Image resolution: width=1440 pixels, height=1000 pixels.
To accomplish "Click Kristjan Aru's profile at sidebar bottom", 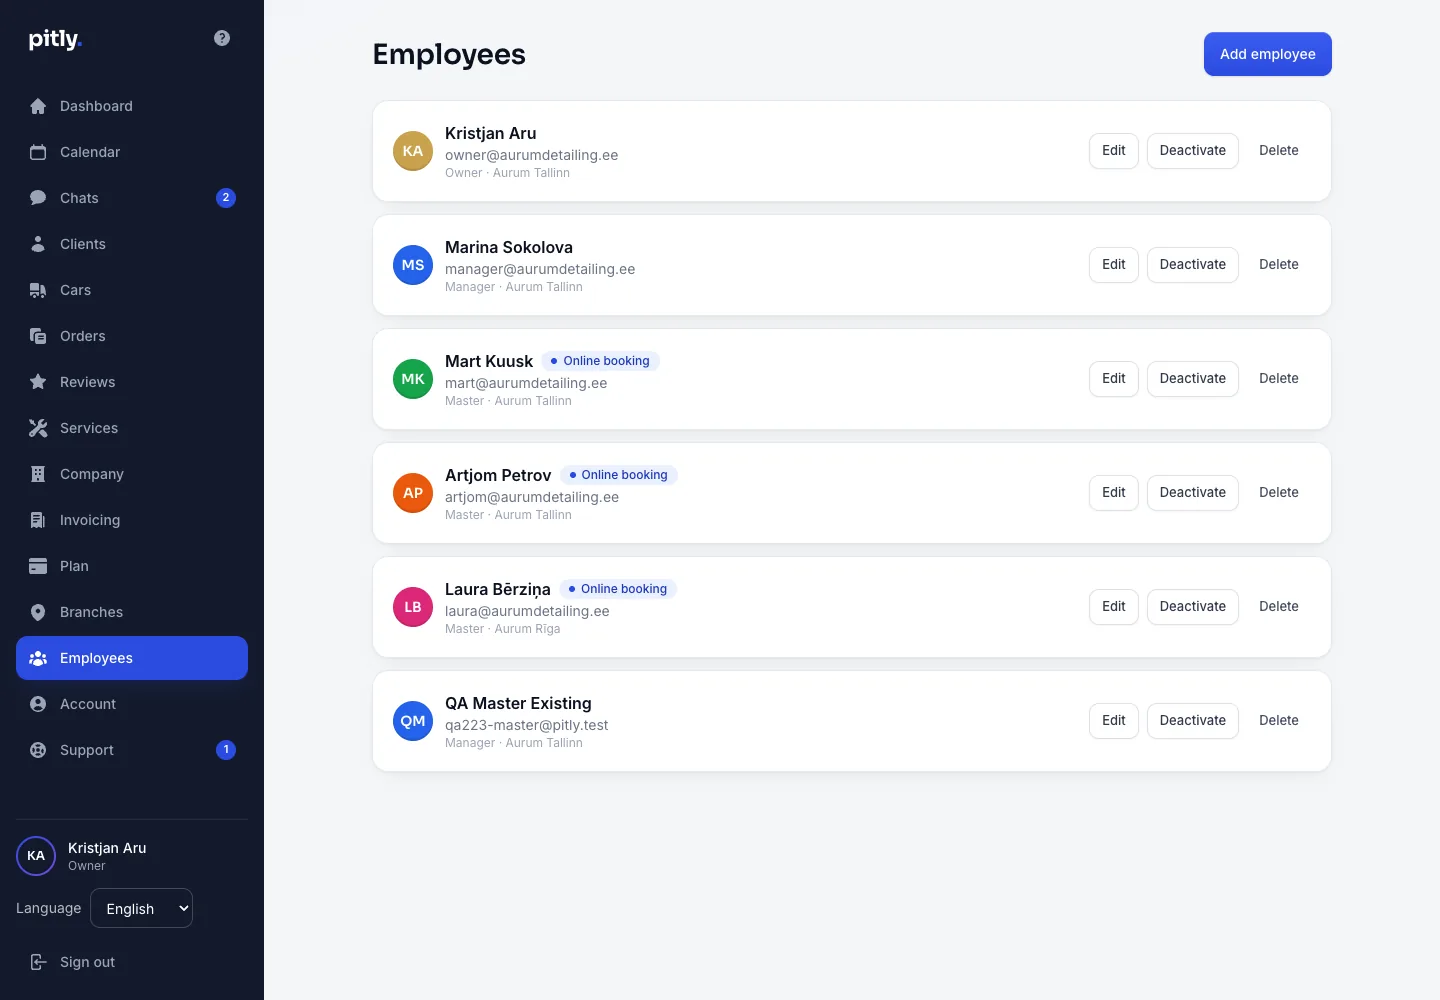I will click(x=132, y=856).
